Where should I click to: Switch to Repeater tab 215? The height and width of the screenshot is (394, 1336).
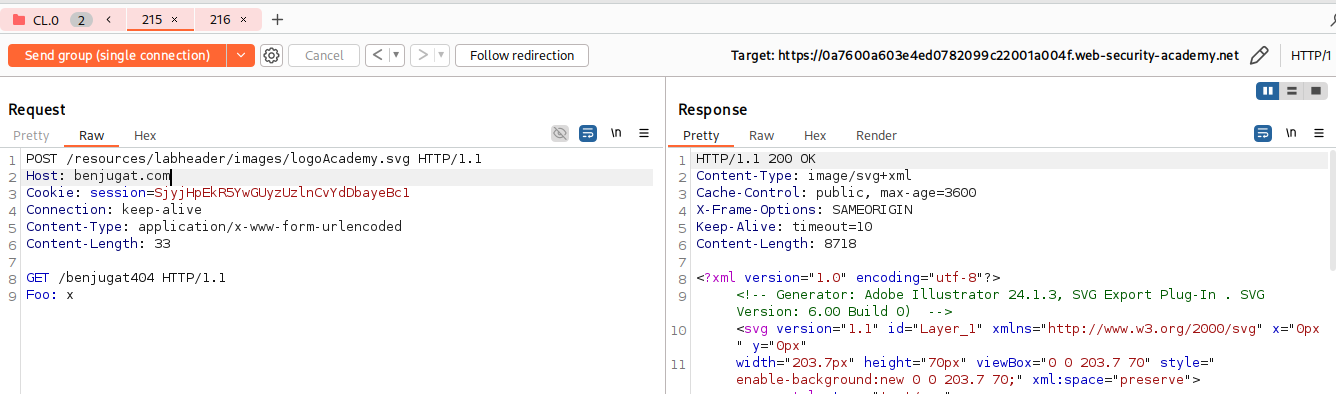pyautogui.click(x=152, y=19)
